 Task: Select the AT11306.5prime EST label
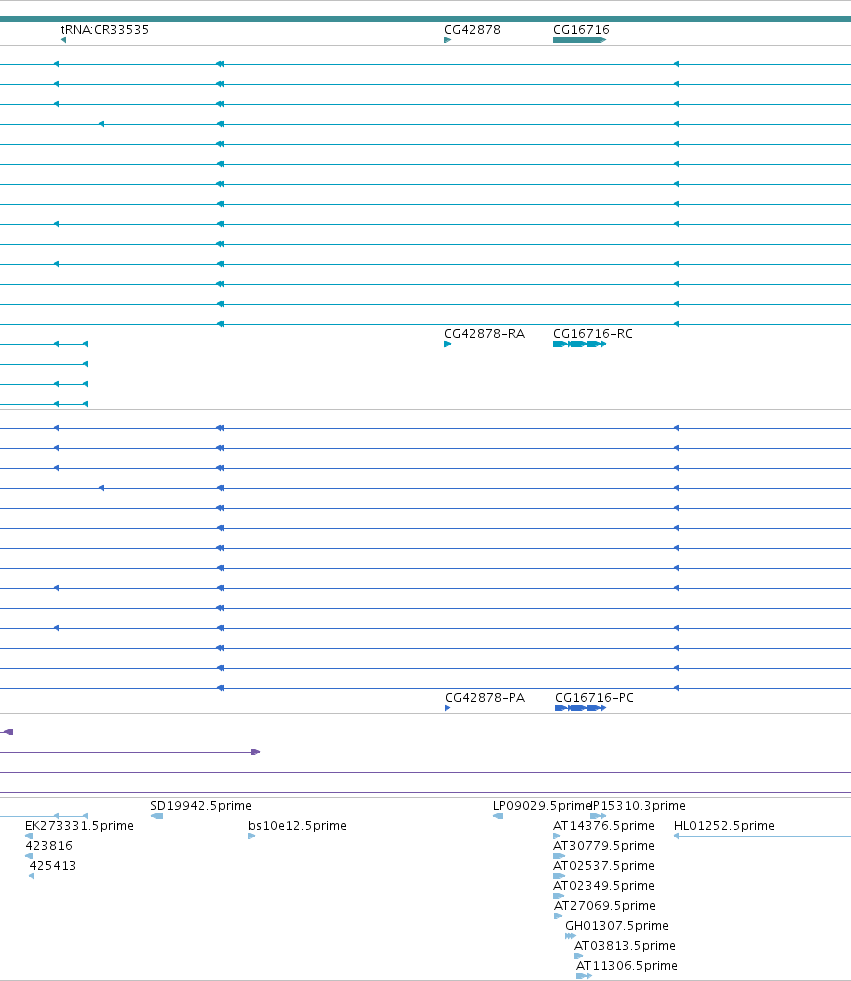(627, 965)
